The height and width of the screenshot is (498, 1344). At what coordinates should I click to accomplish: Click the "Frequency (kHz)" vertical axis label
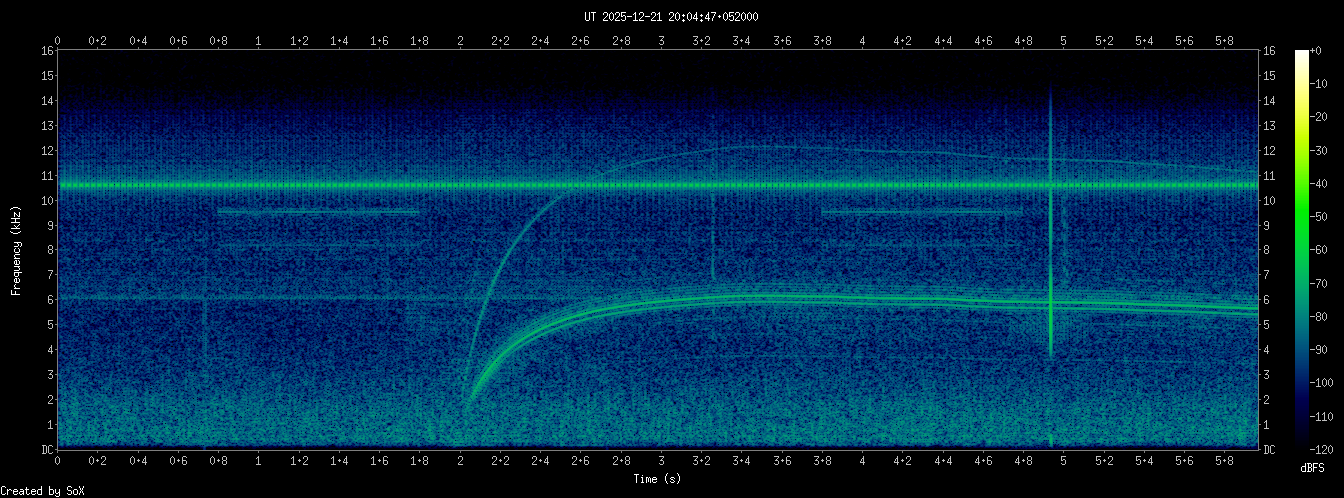pos(16,249)
